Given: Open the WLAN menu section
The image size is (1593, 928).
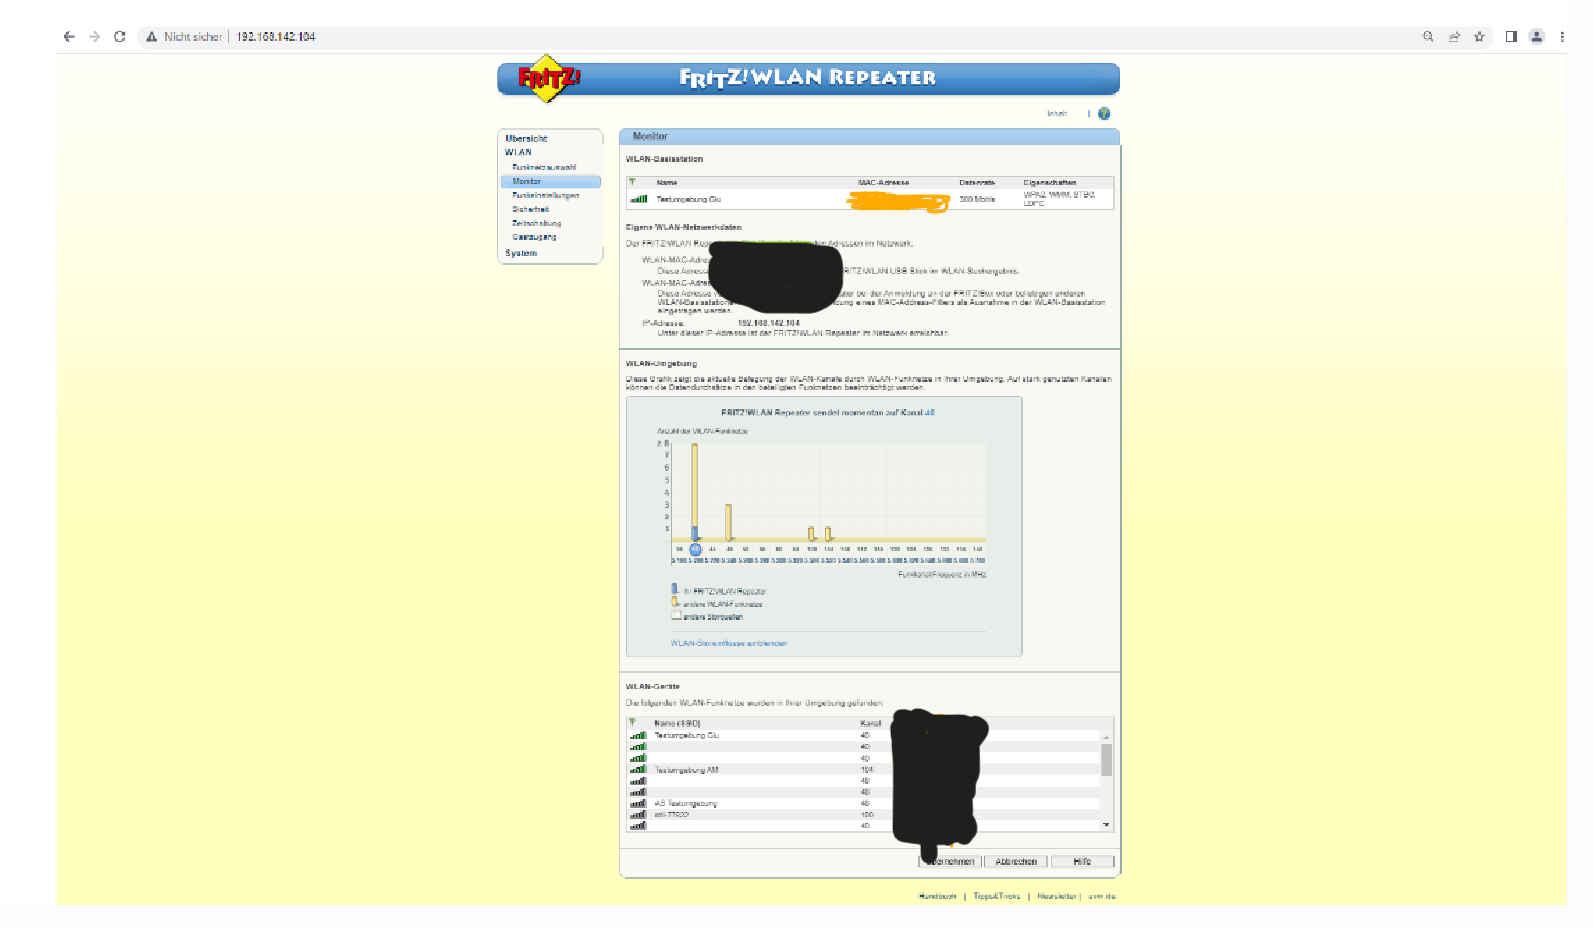Looking at the screenshot, I should tap(518, 153).
